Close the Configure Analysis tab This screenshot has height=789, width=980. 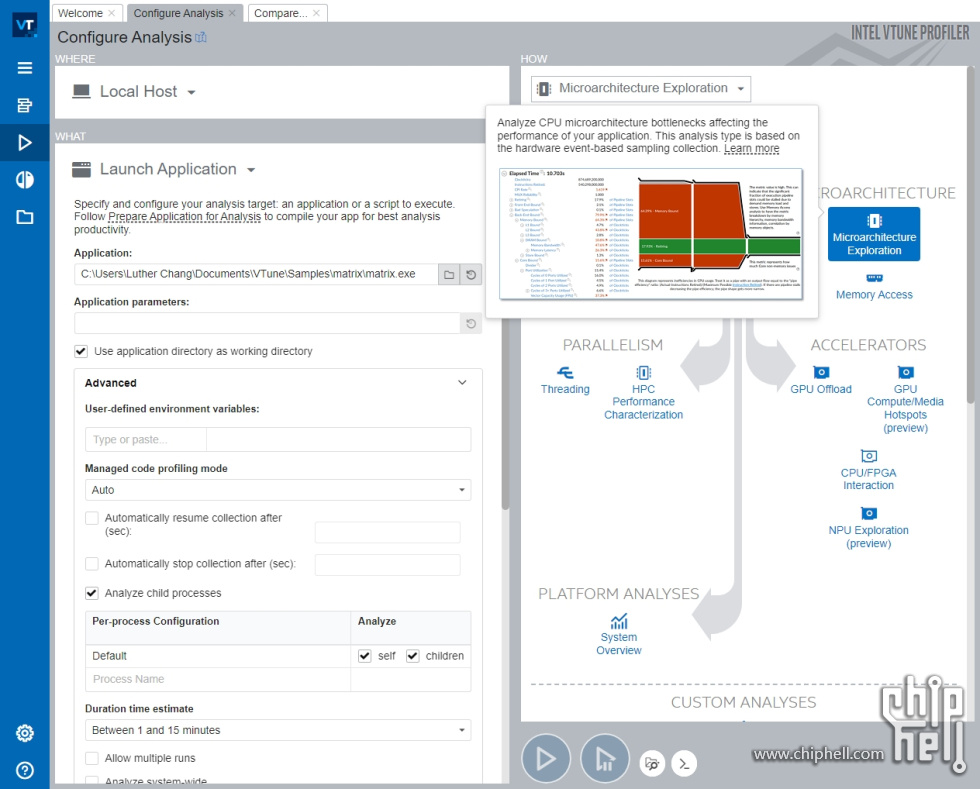tap(232, 13)
